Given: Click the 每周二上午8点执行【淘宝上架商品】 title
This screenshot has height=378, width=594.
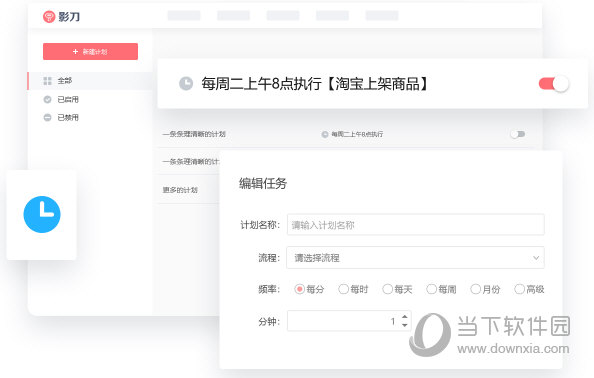Looking at the screenshot, I should coord(314,84).
